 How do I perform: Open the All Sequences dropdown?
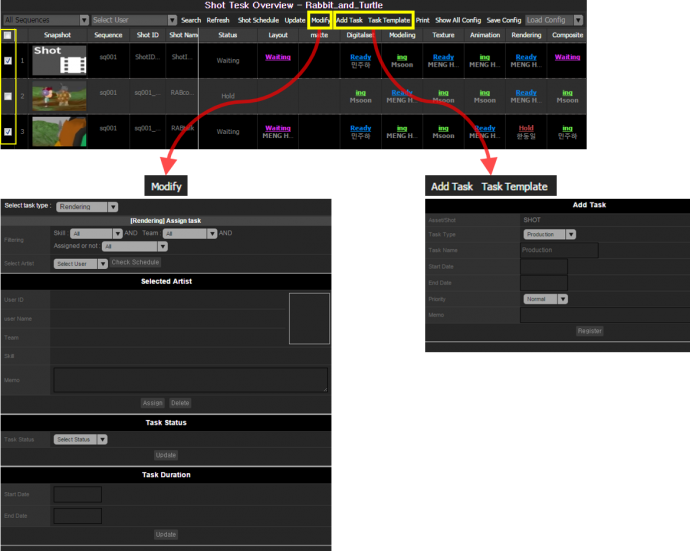tap(46, 20)
